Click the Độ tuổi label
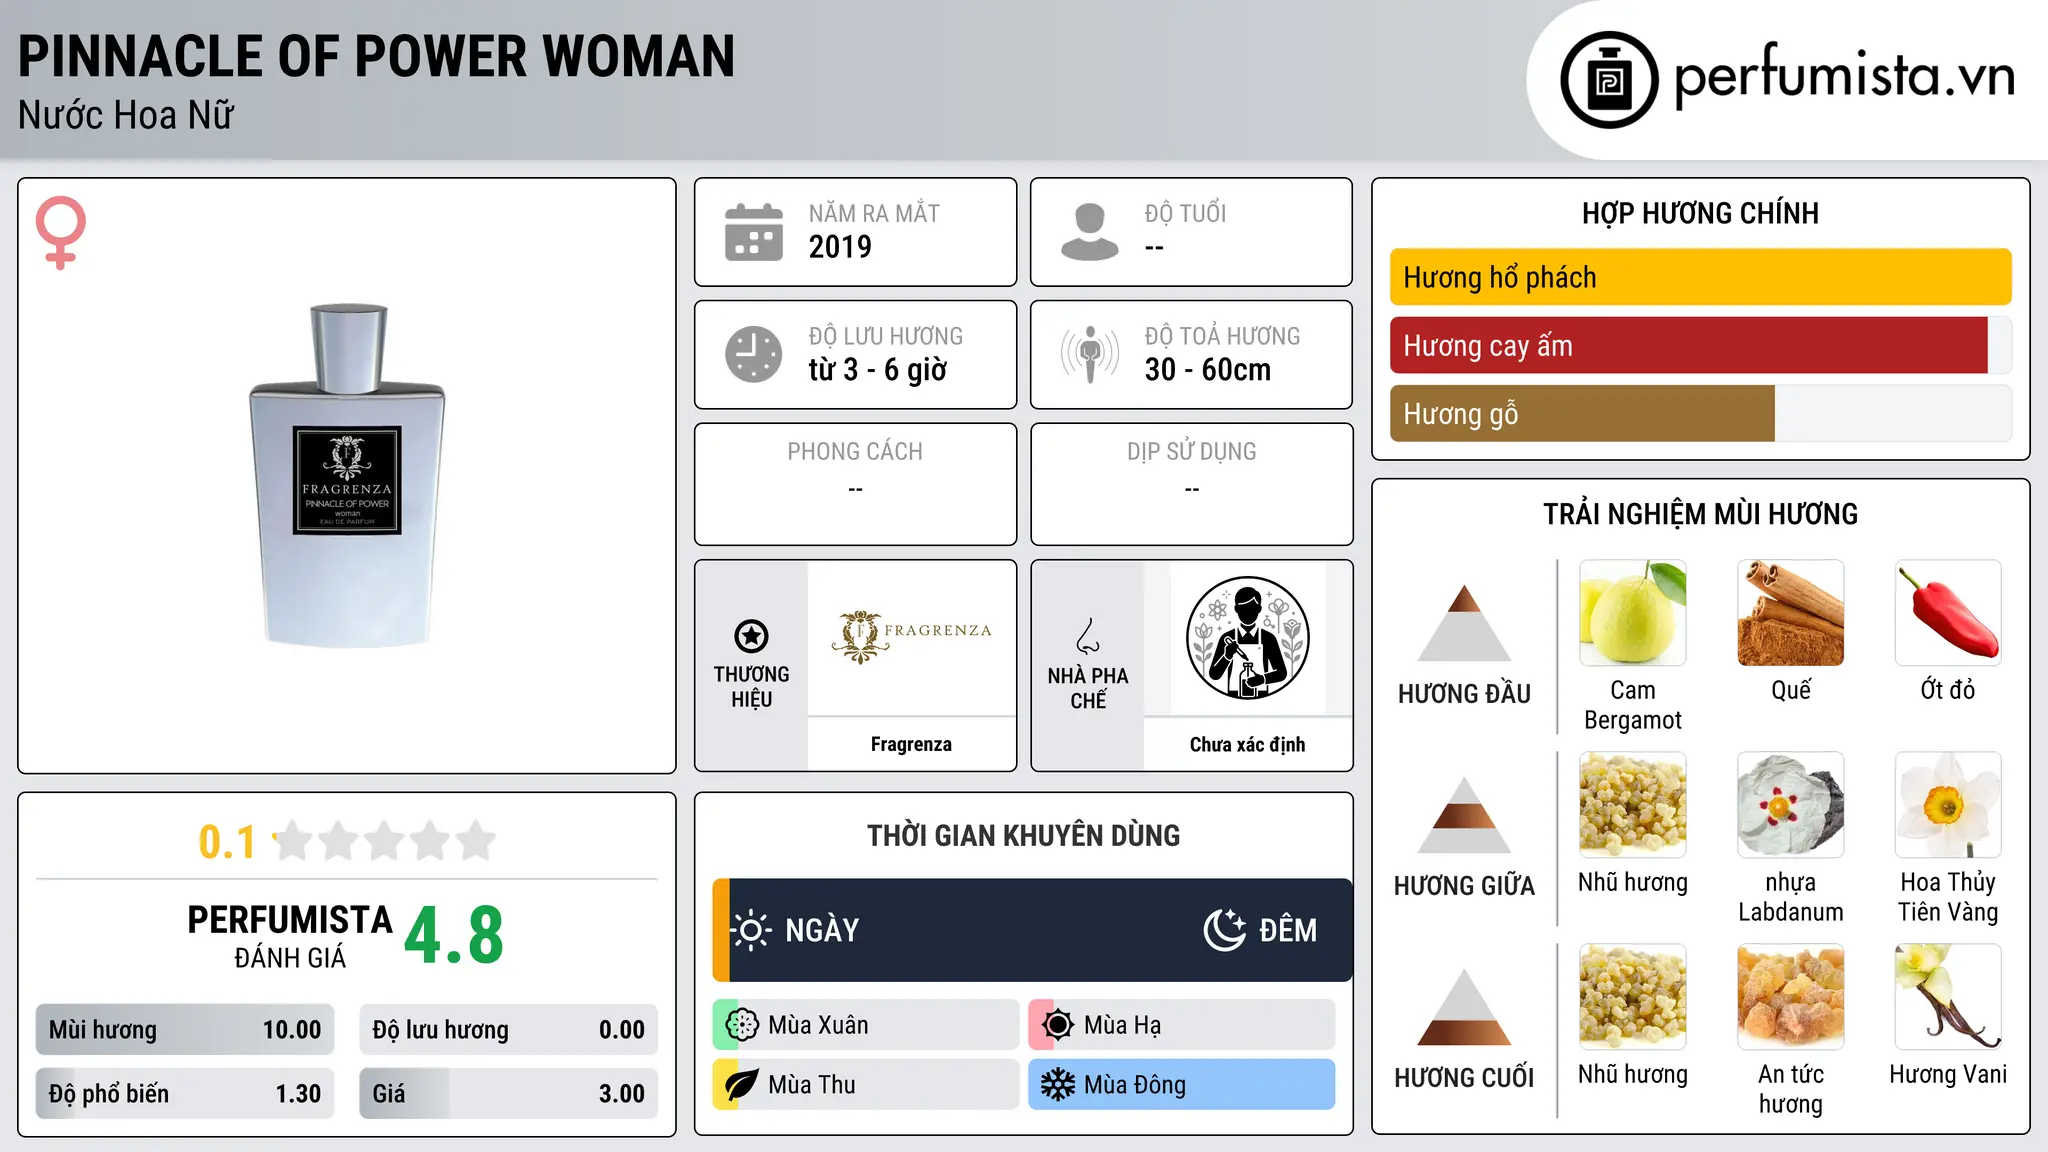2048x1152 pixels. [x=1185, y=213]
